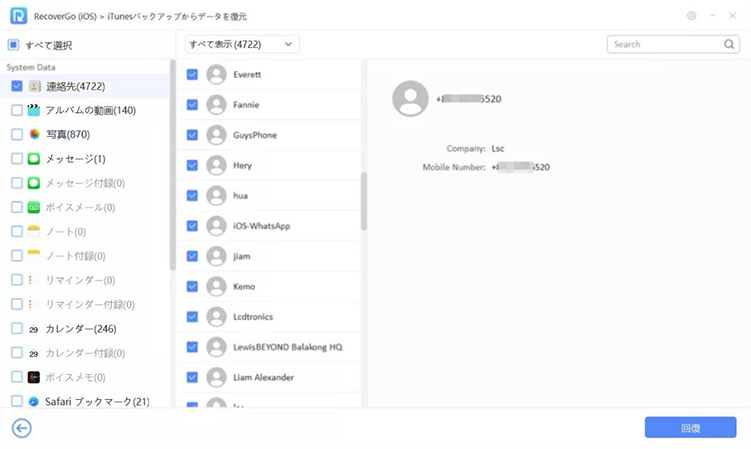Click the calendar attachments (カレンダー付録) icon

[34, 353]
